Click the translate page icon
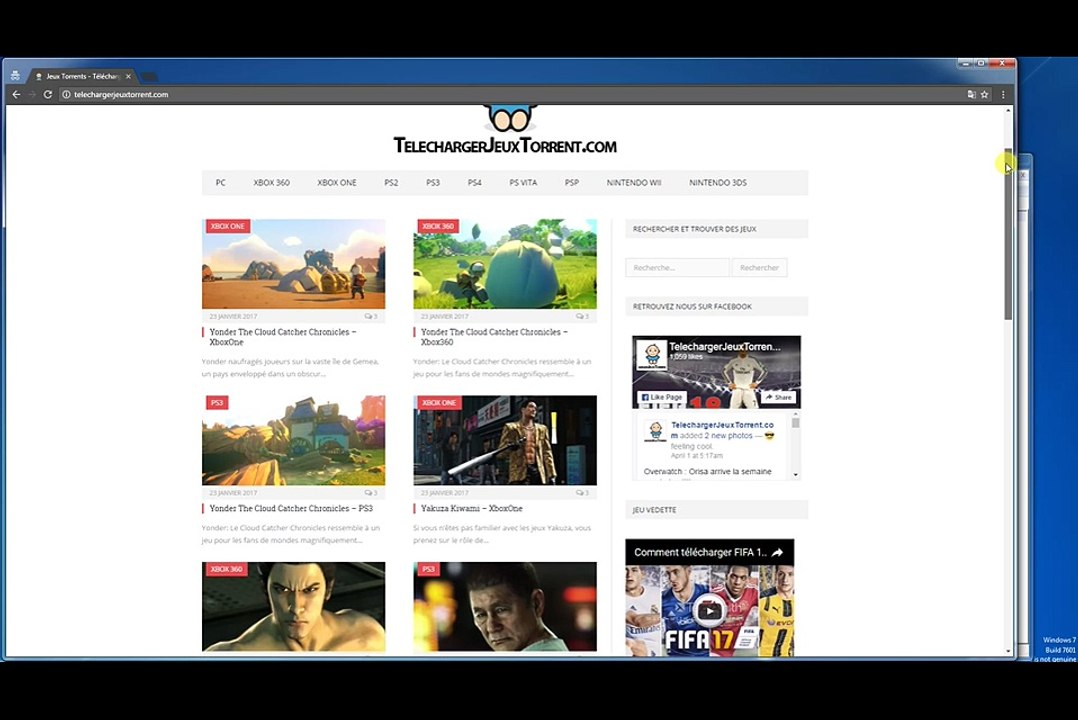Image resolution: width=1078 pixels, height=720 pixels. (x=971, y=94)
